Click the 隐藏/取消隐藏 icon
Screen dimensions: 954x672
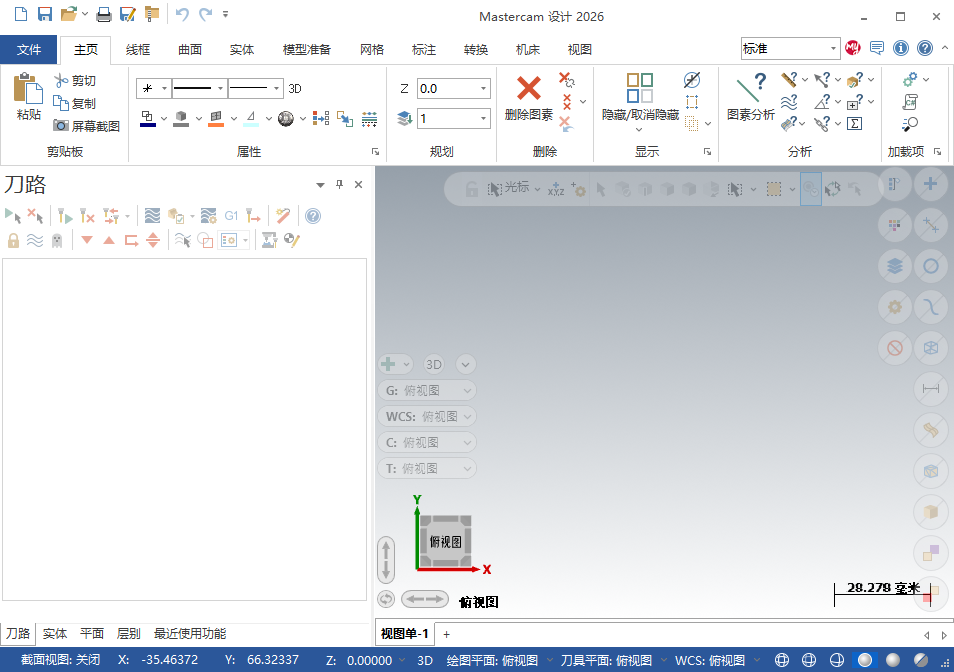pos(639,88)
